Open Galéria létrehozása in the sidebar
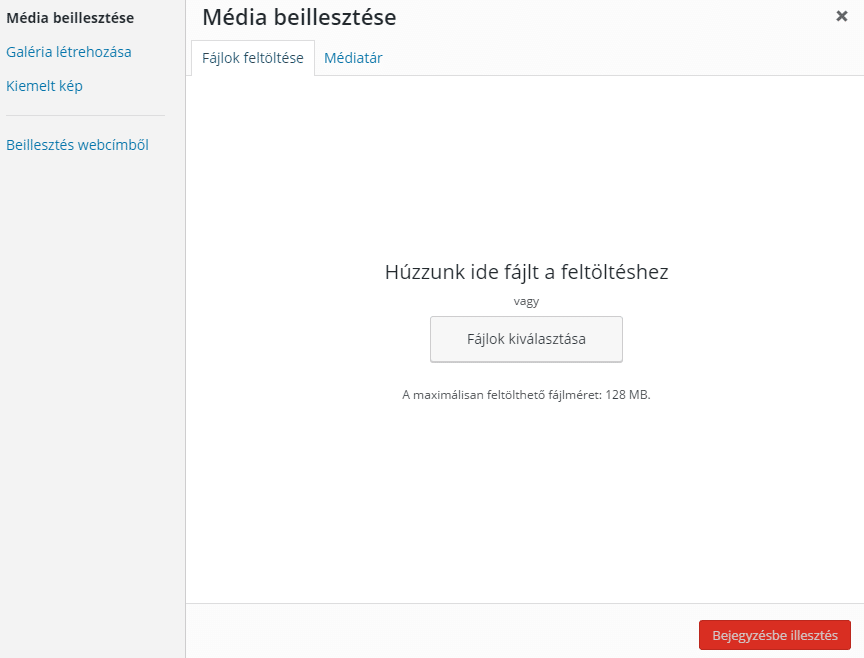Image resolution: width=864 pixels, height=658 pixels. pos(68,51)
